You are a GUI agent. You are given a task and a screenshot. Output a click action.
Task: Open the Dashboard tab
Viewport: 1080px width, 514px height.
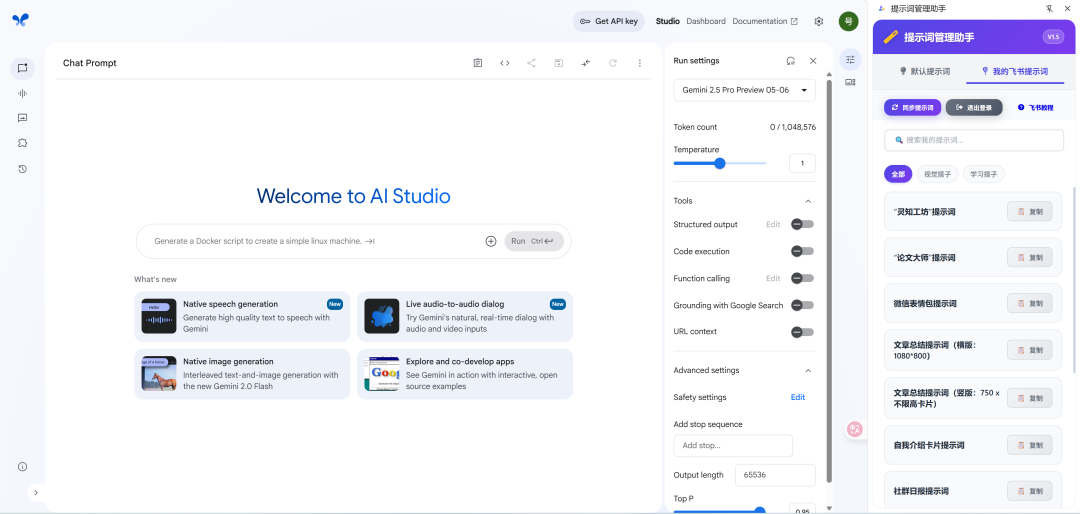point(706,21)
